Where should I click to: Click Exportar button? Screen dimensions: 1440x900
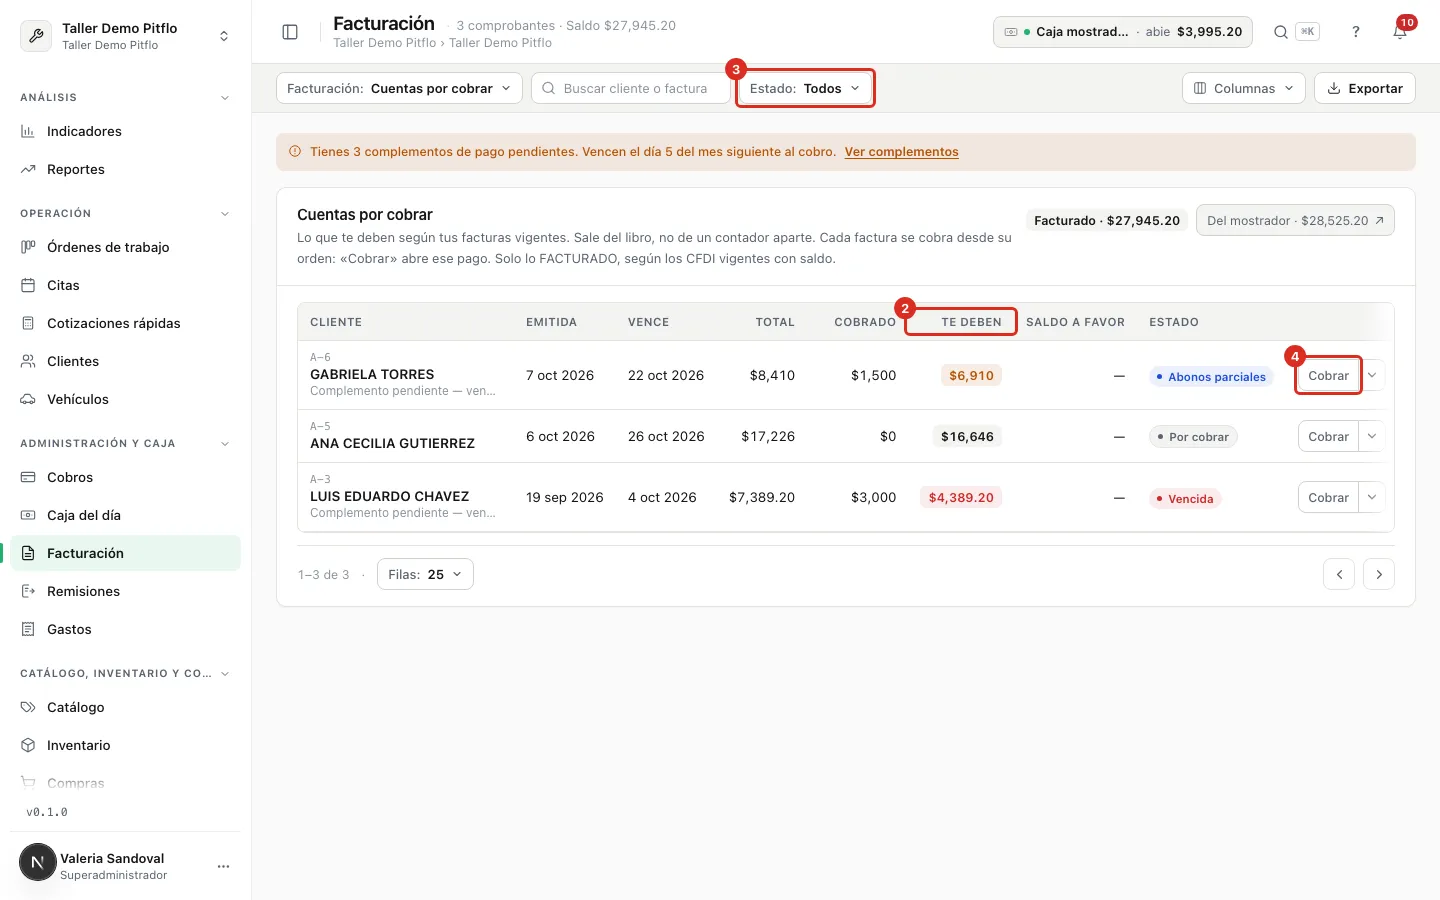coord(1365,88)
